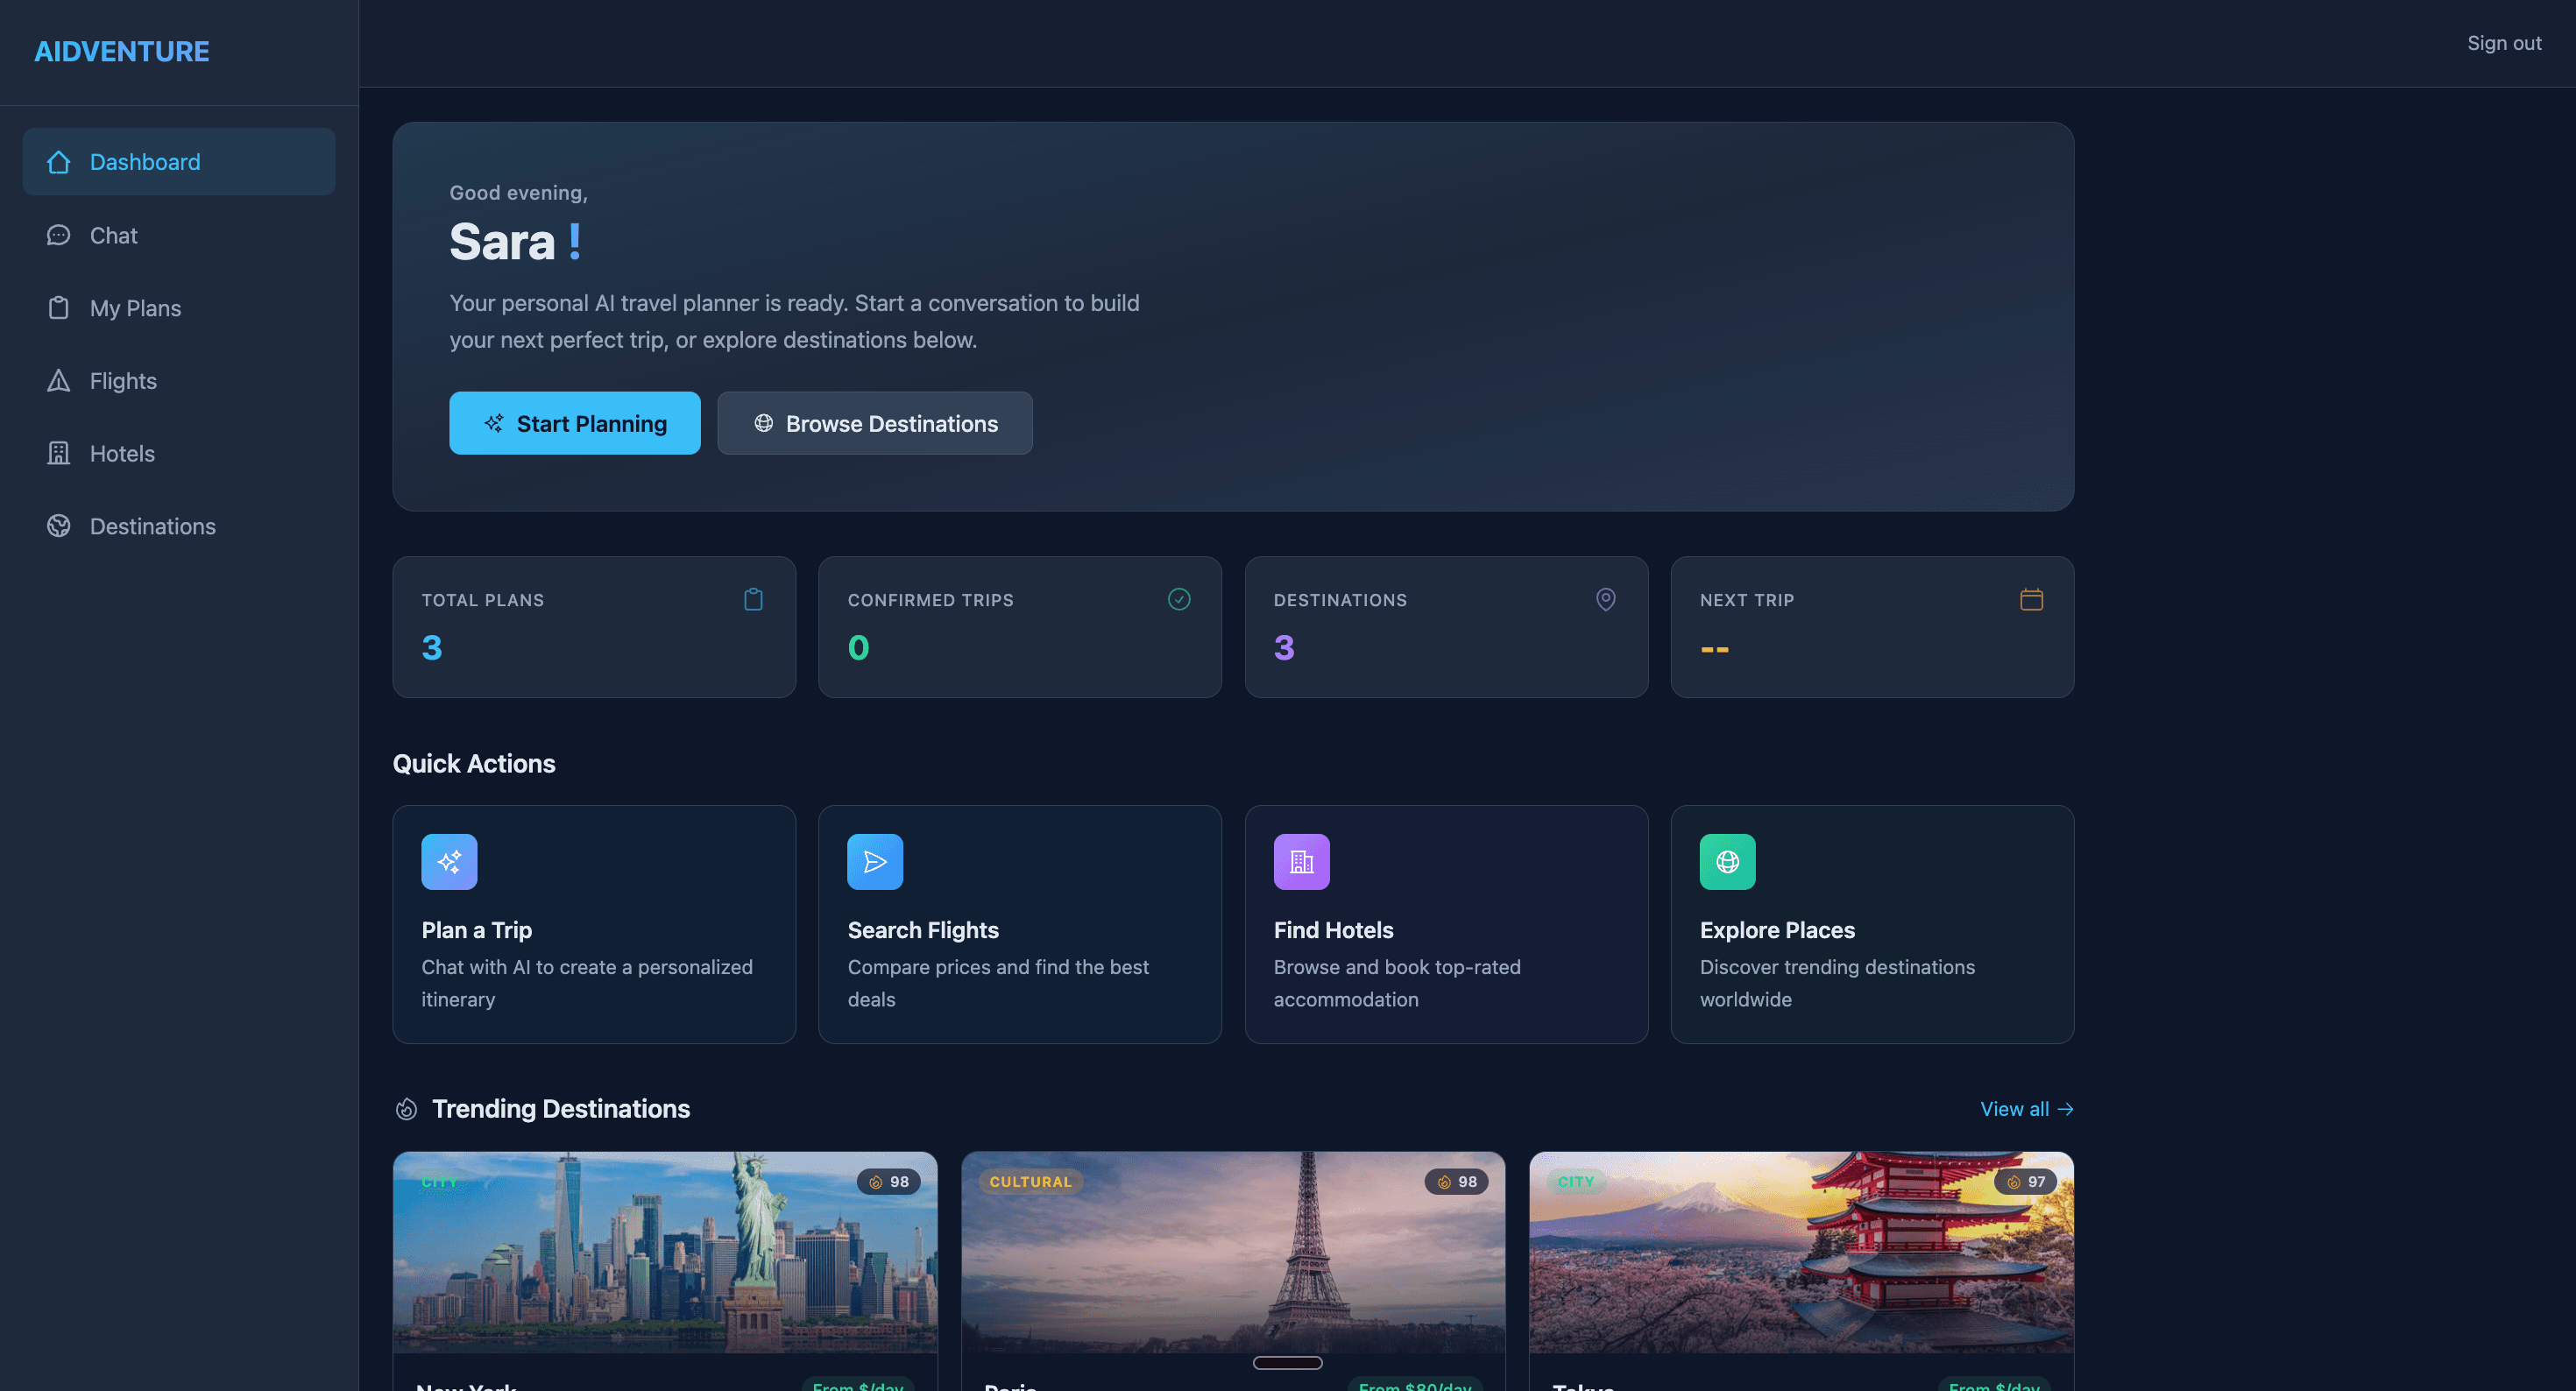This screenshot has height=1391, width=2576.
Task: Click the Total Plans value 3
Action: click(x=432, y=648)
